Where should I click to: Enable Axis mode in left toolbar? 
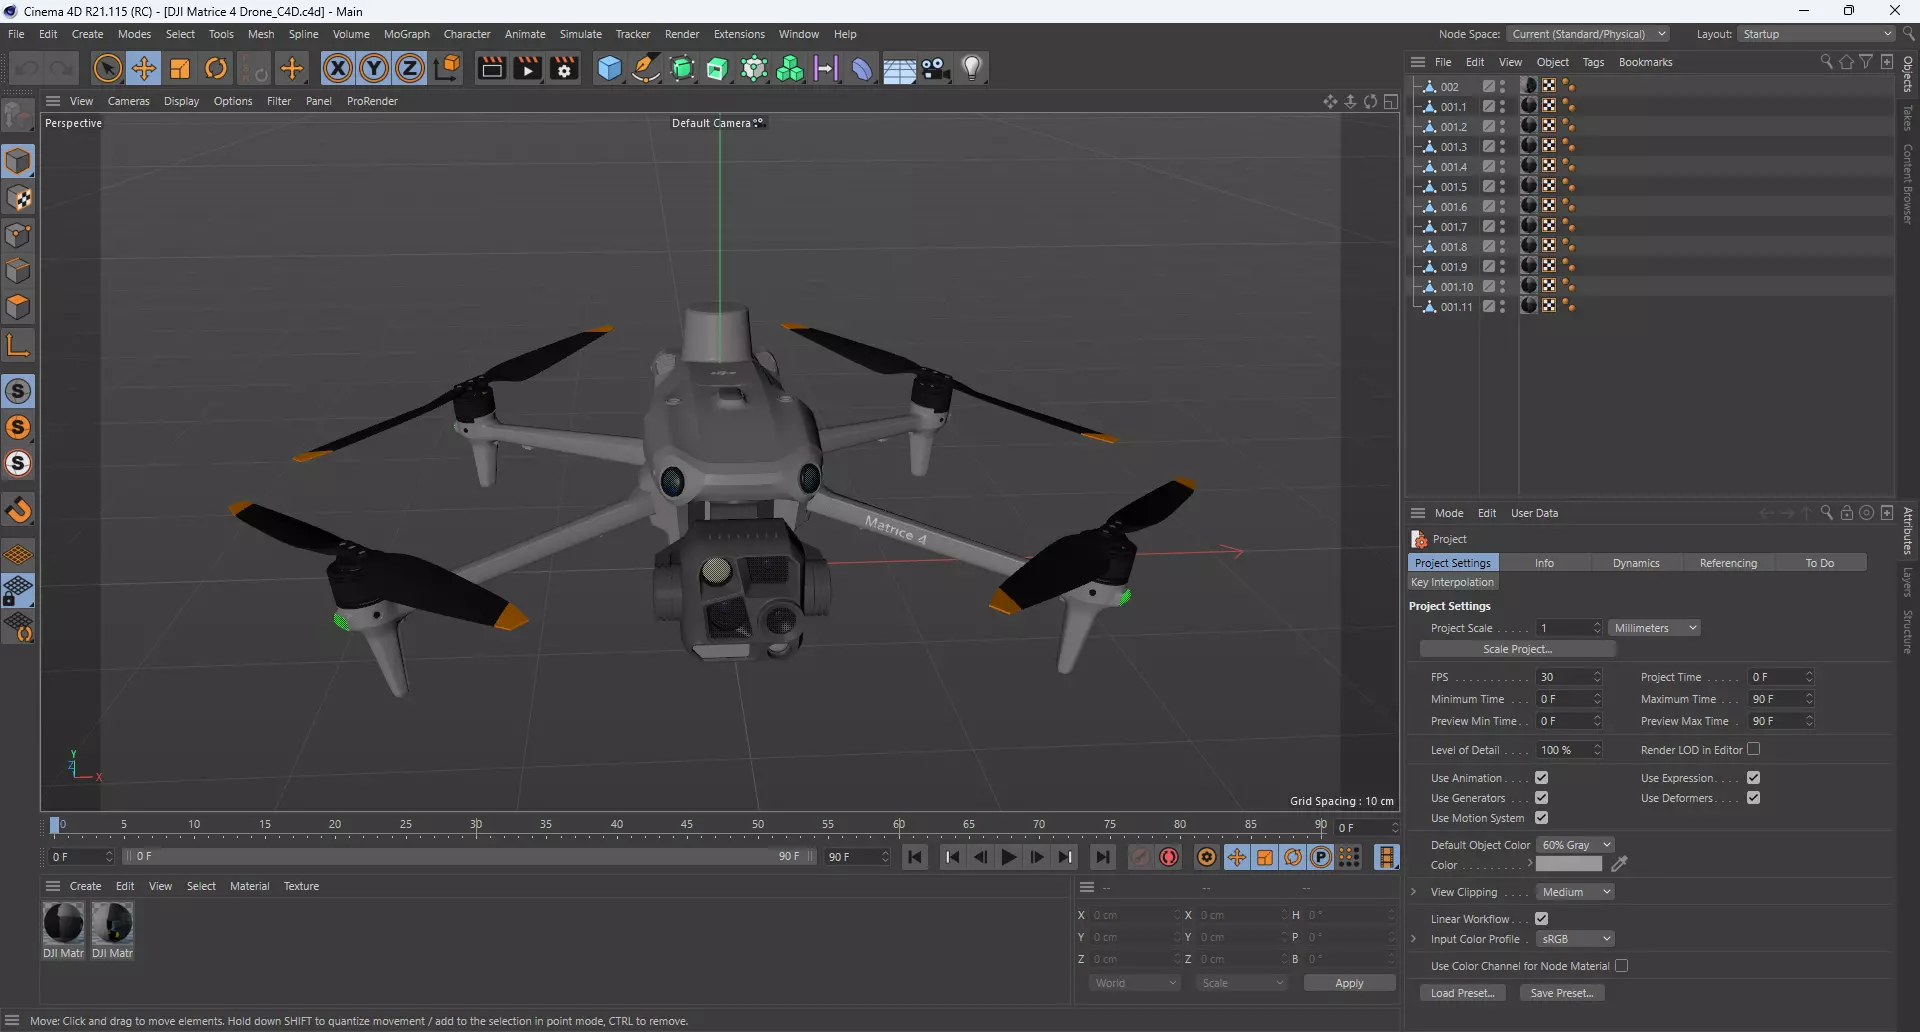[18, 346]
